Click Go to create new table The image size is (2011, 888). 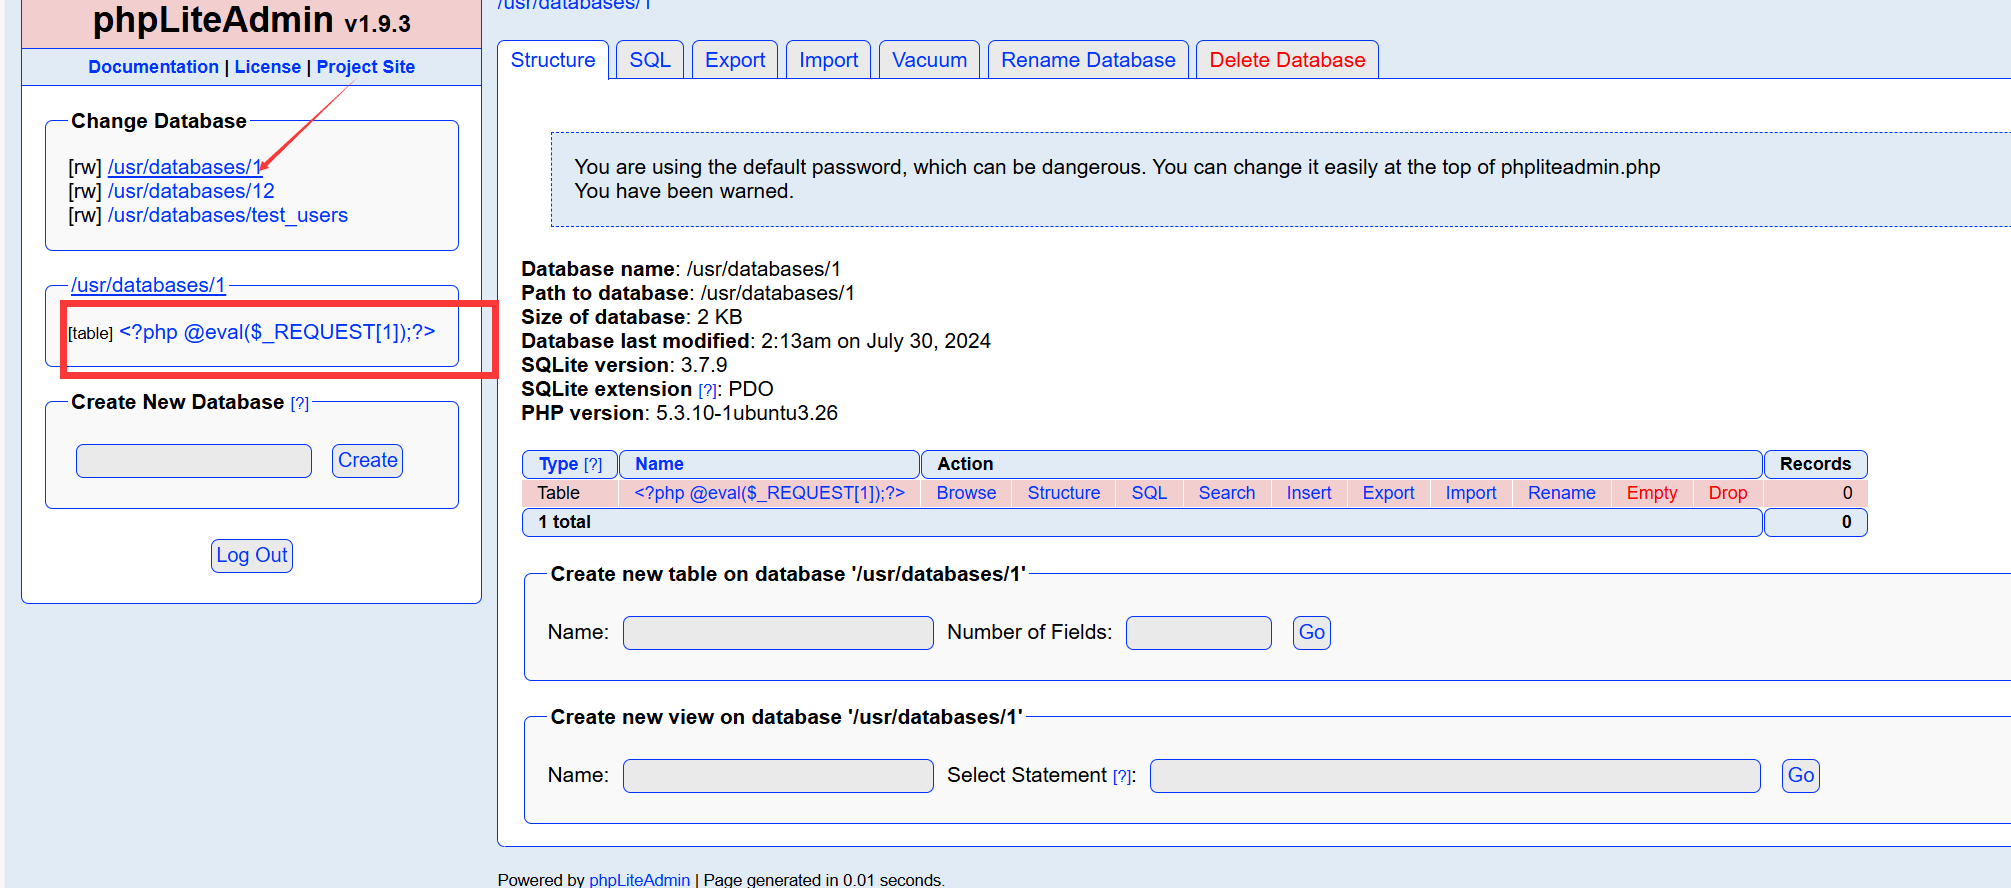pyautogui.click(x=1312, y=633)
